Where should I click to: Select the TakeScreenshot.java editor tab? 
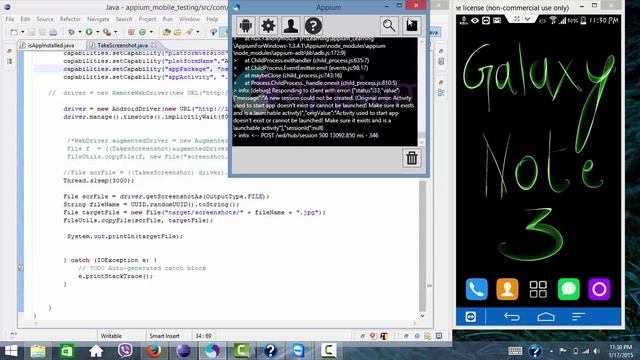(x=122, y=45)
